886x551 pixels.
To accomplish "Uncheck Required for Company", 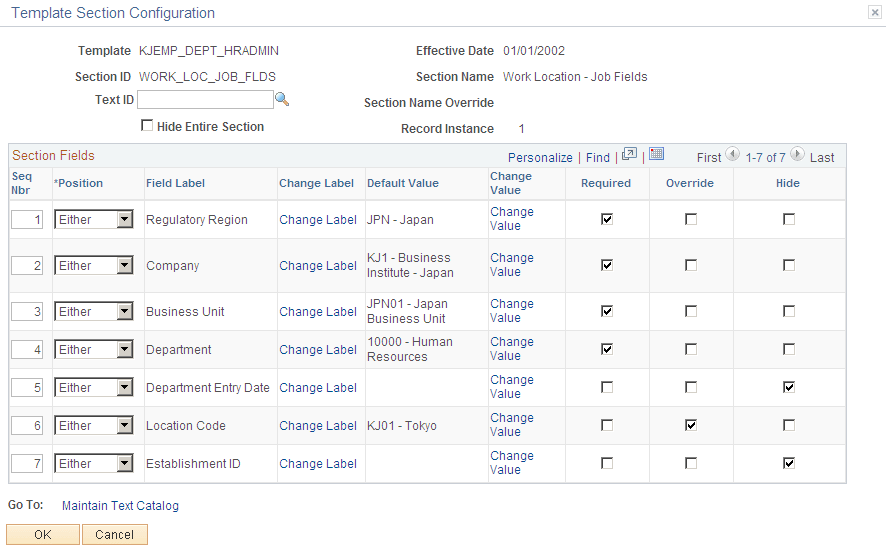I will coord(607,265).
